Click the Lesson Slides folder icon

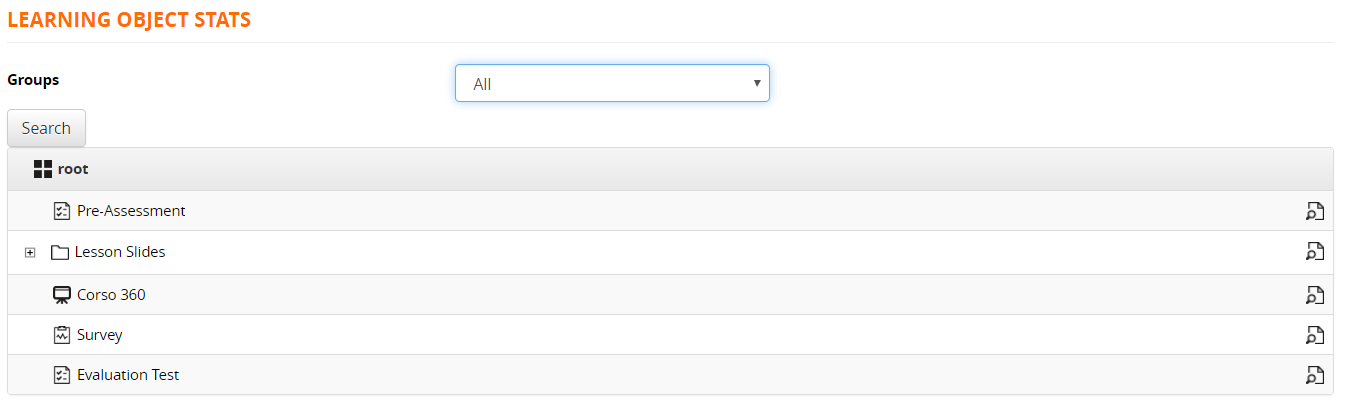click(x=59, y=252)
